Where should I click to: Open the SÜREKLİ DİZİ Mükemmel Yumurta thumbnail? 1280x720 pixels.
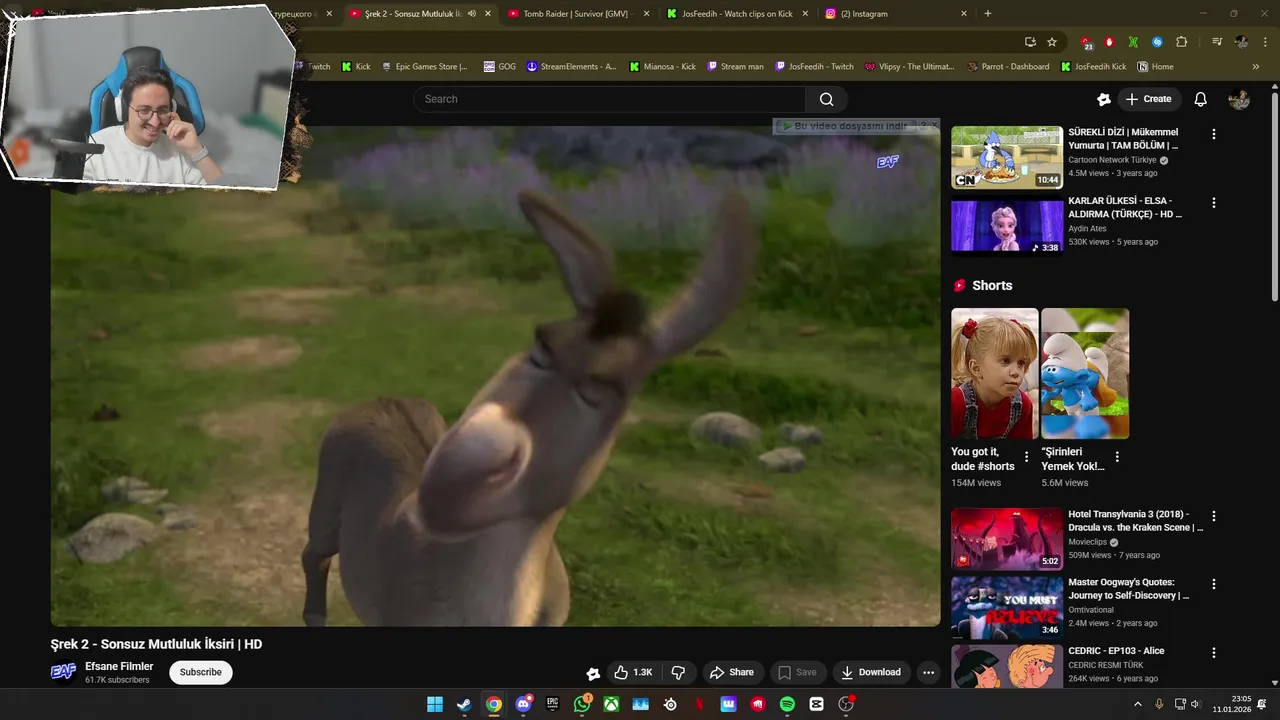coord(1007,157)
